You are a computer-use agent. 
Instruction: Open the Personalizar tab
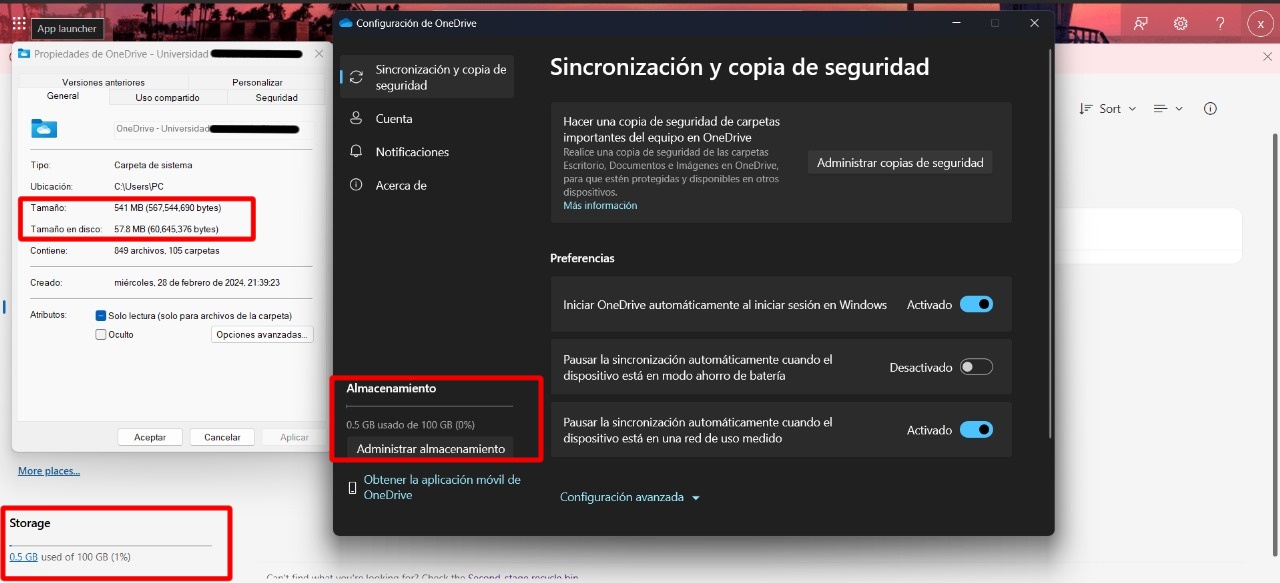coord(257,82)
